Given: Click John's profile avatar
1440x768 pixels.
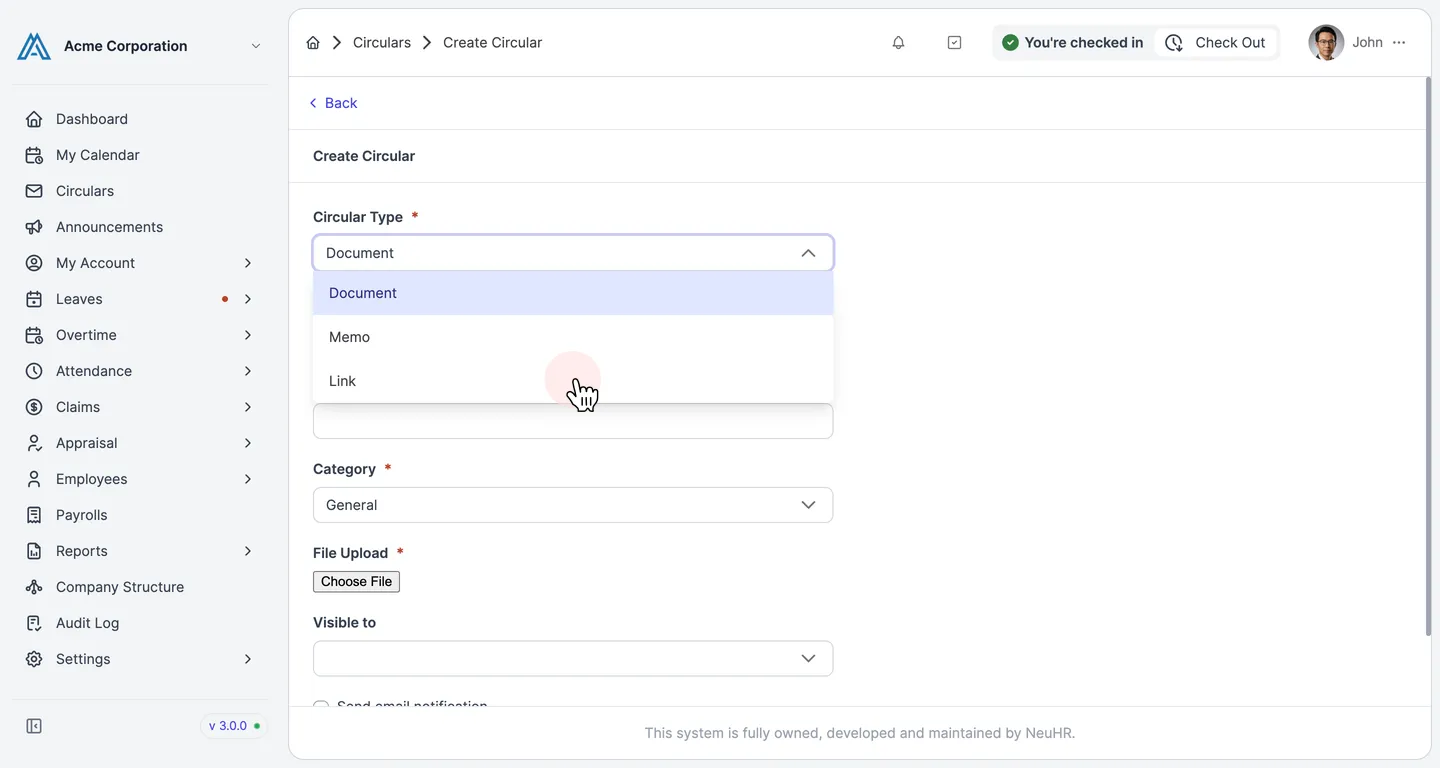Looking at the screenshot, I should pyautogui.click(x=1326, y=43).
